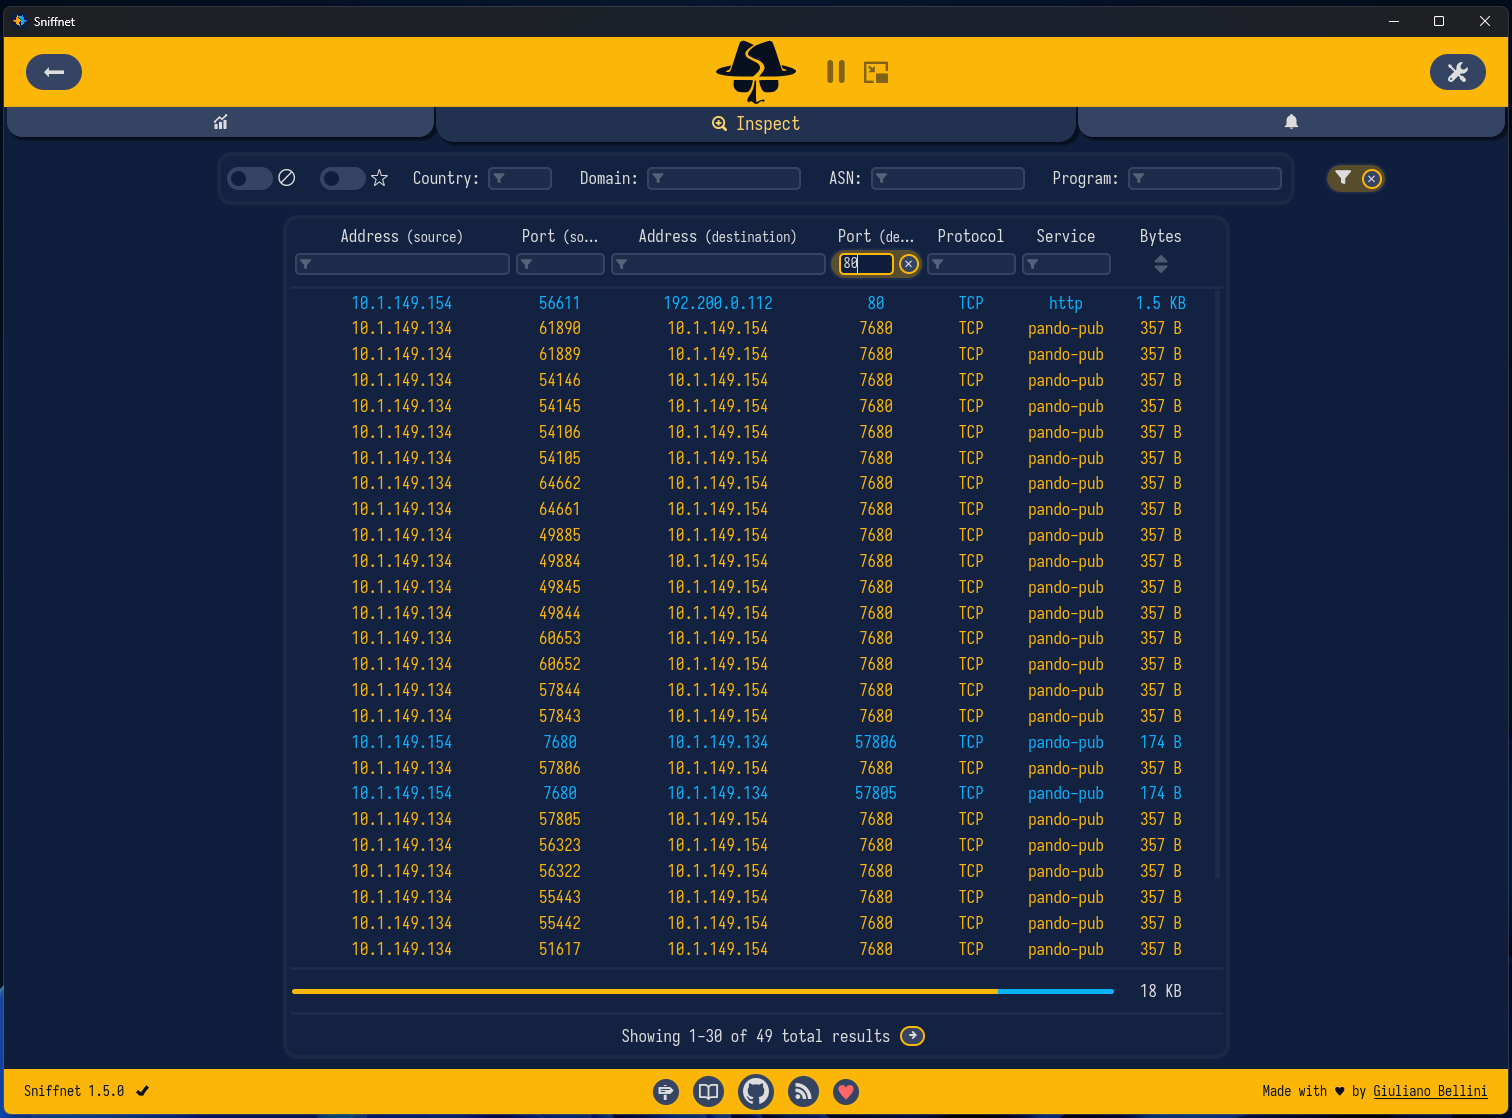Click the ASN filter field
This screenshot has height=1118, width=1512.
948,178
